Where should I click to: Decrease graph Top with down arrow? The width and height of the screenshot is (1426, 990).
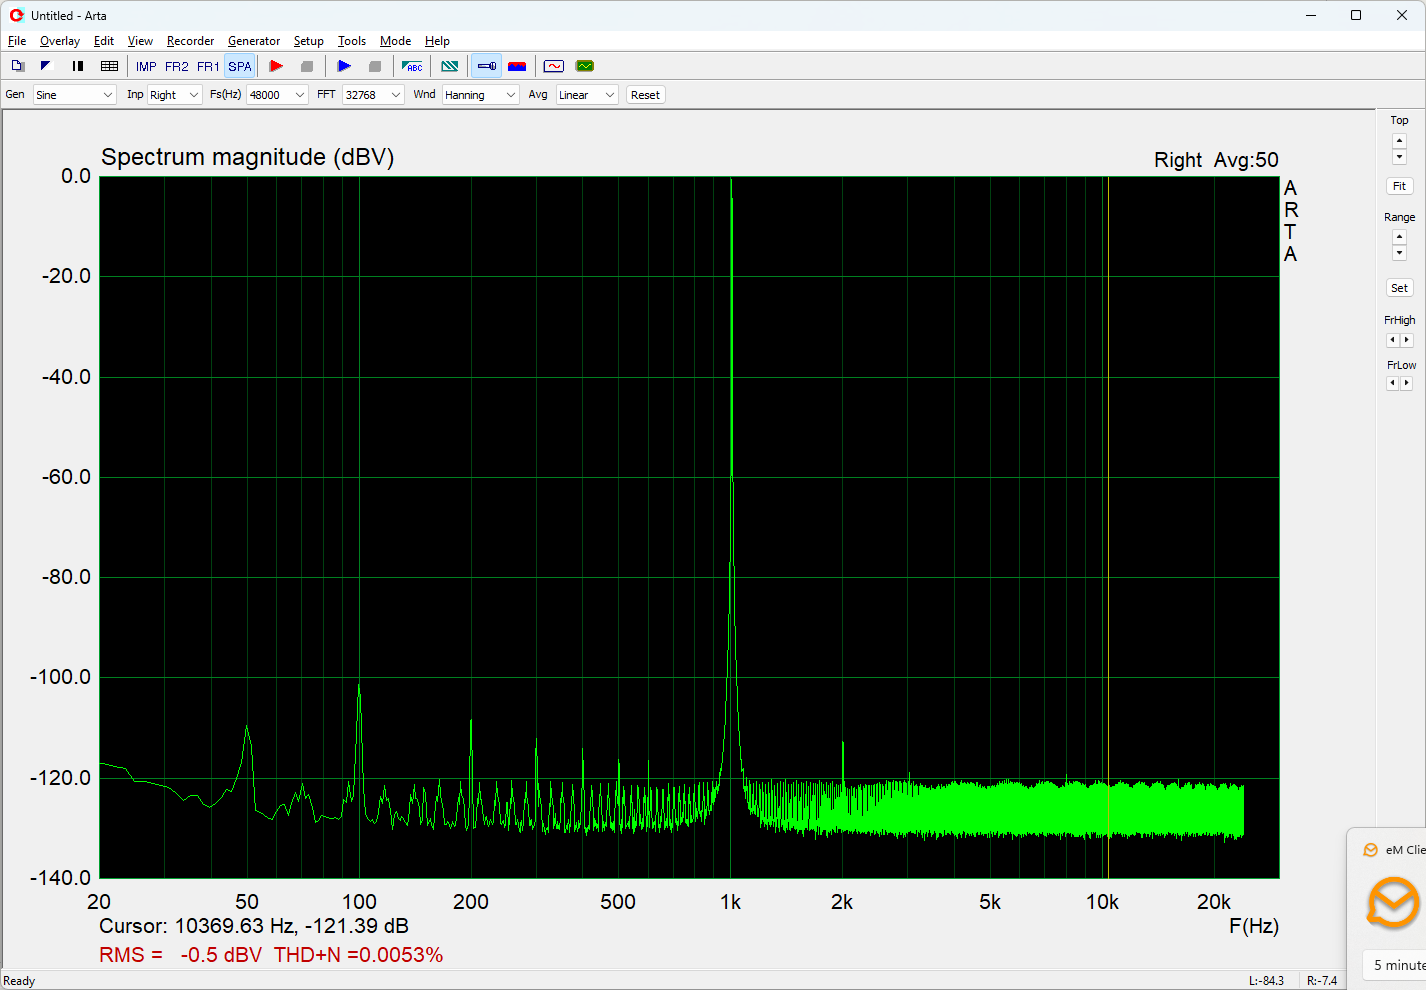pos(1399,157)
